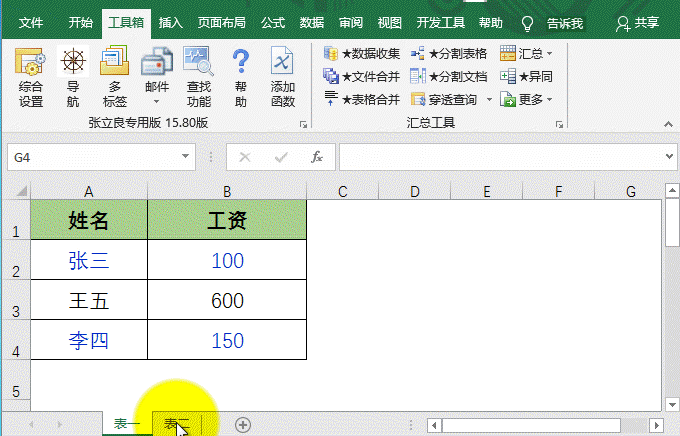Click the fx insert function button
Viewport: 680px width, 436px height.
click(317, 157)
